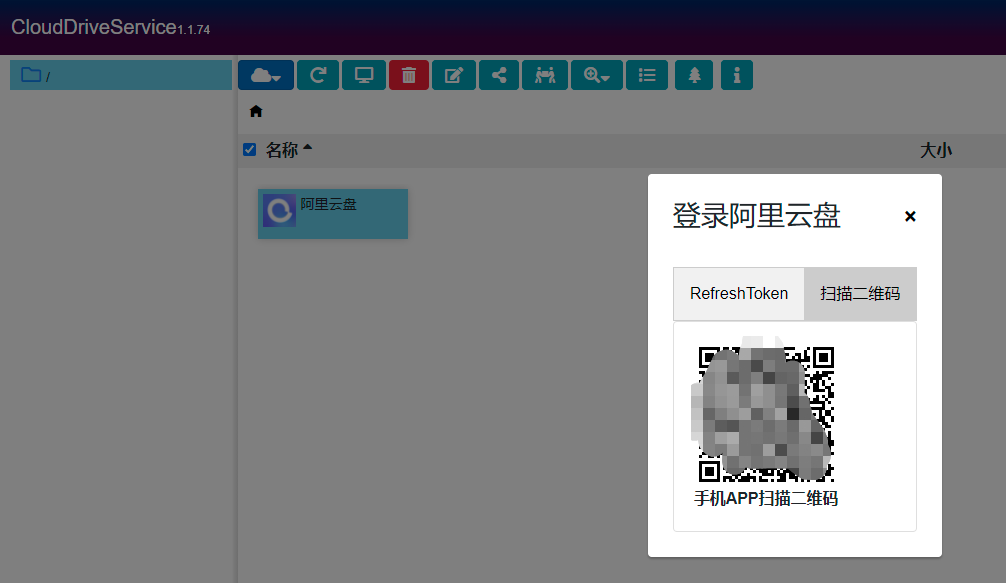
Task: Click the home breadcrumb icon
Action: 256,111
